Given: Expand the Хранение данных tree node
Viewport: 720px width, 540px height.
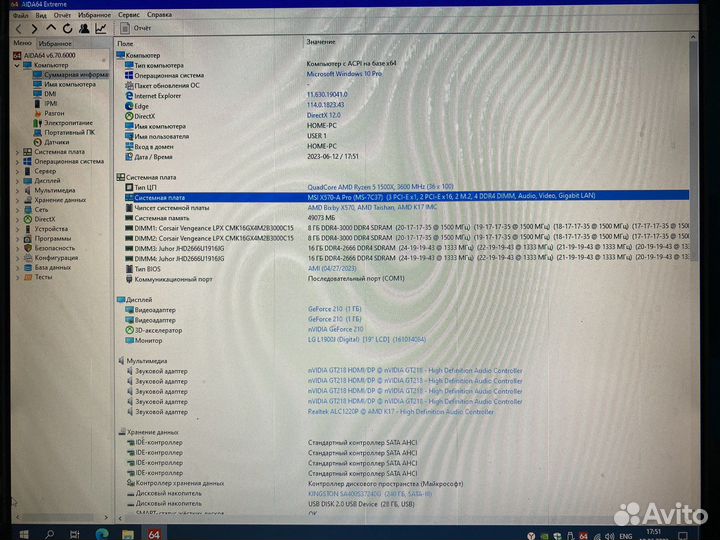Looking at the screenshot, I should click(17, 200).
